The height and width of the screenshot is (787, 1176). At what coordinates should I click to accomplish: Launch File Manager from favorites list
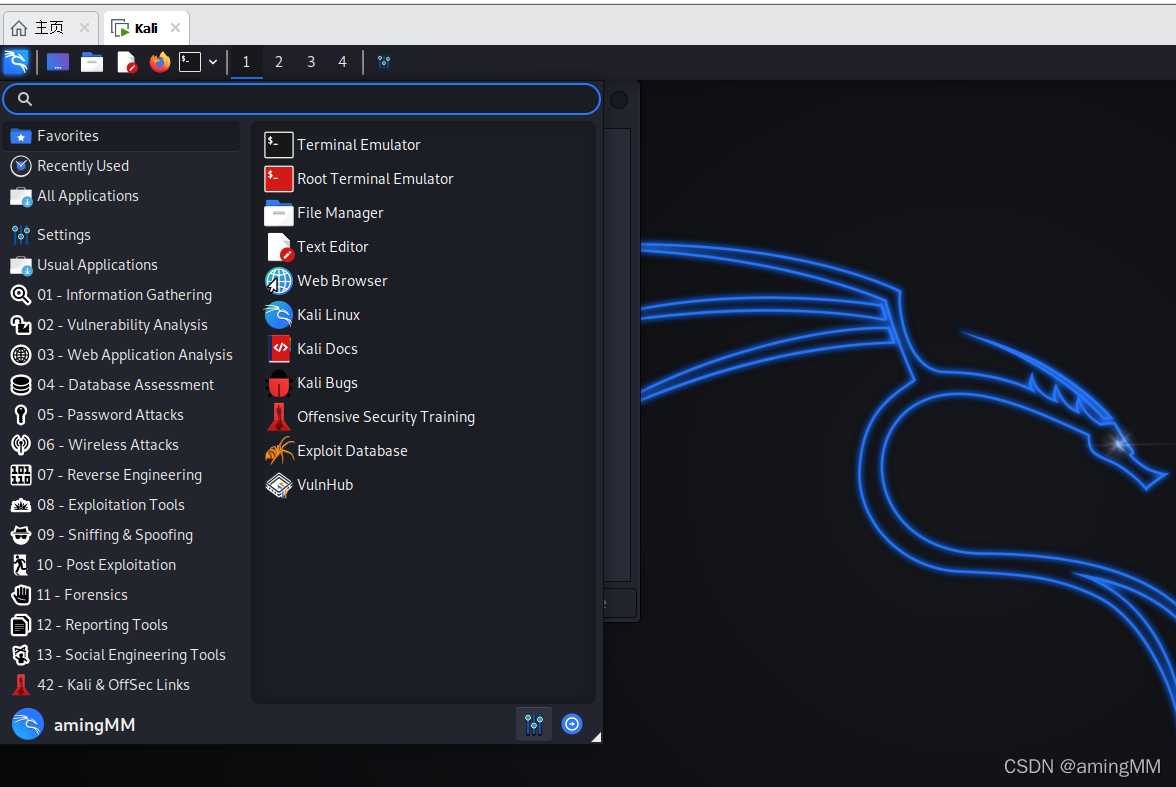point(424,213)
